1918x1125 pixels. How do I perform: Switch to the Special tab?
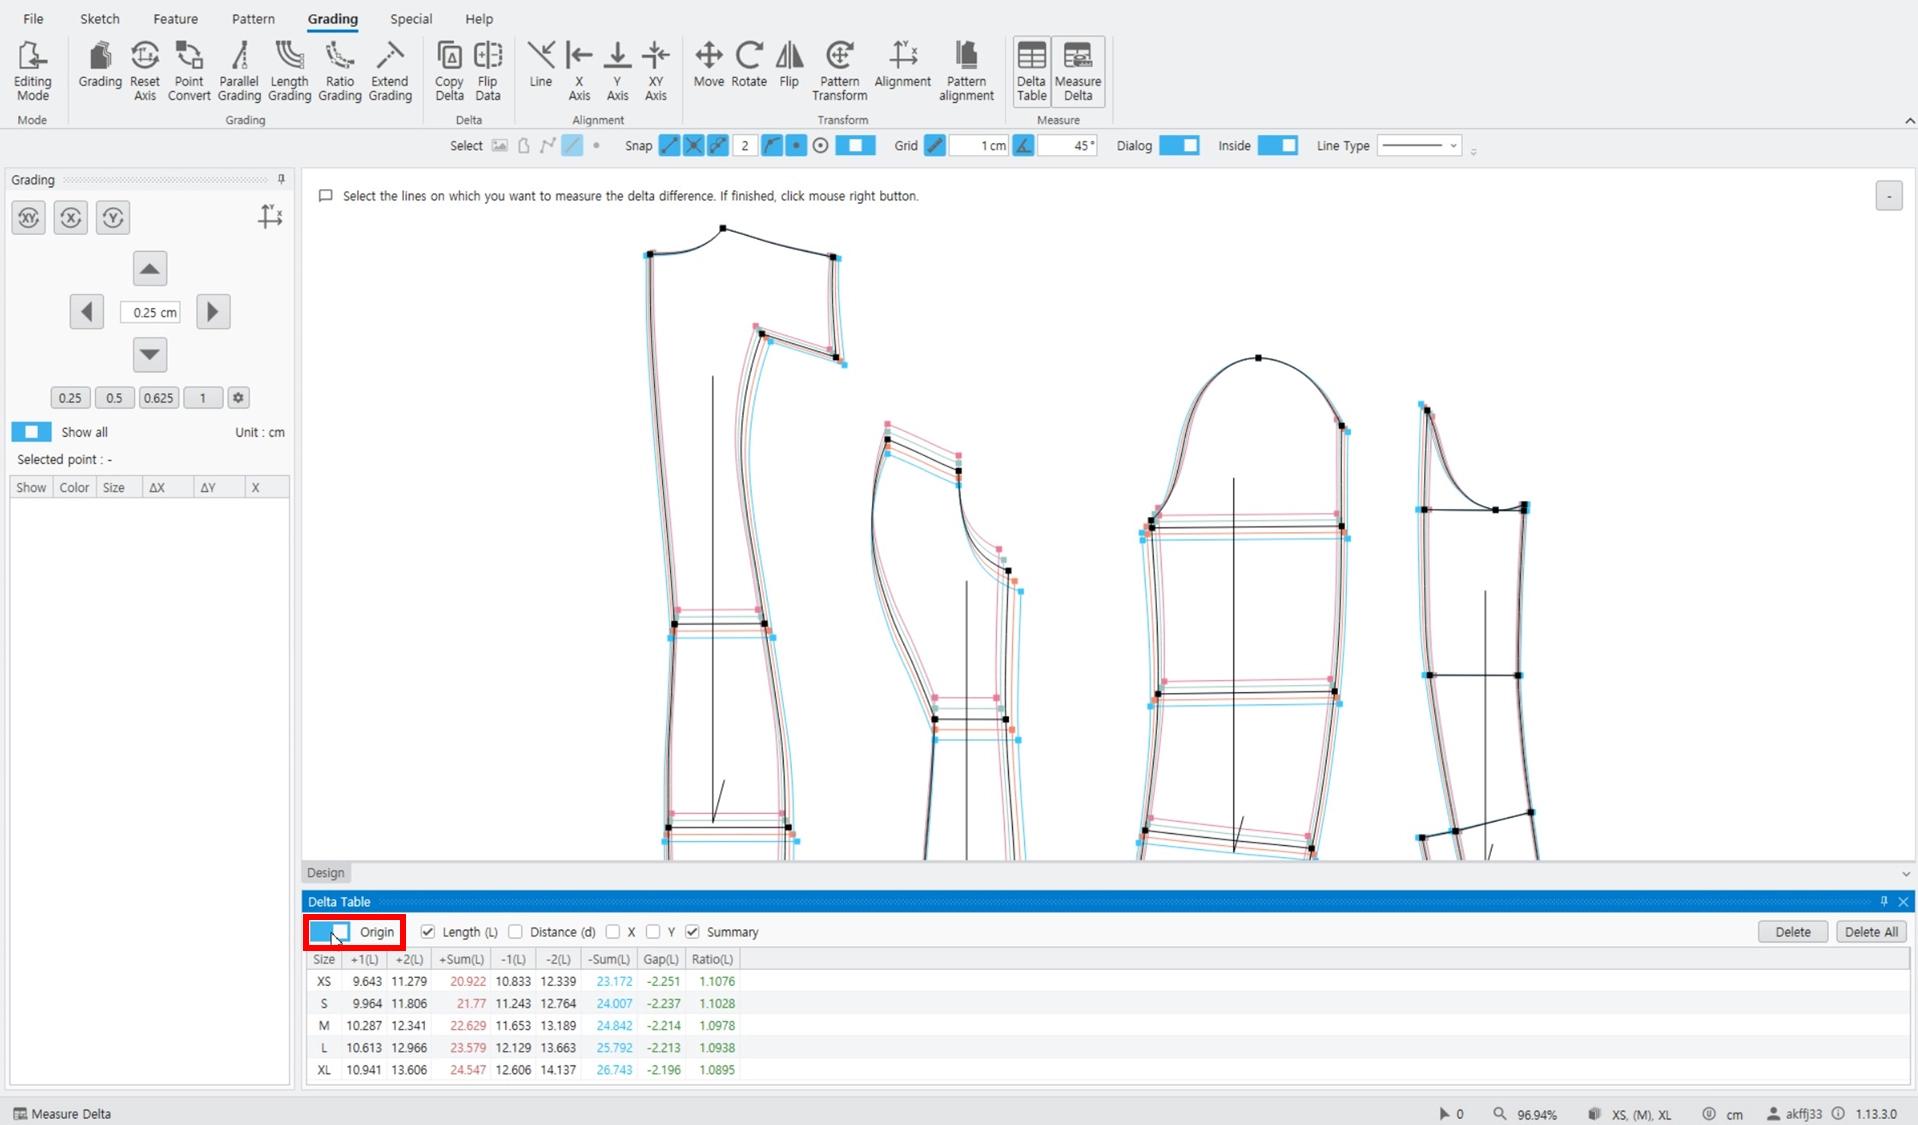[411, 19]
